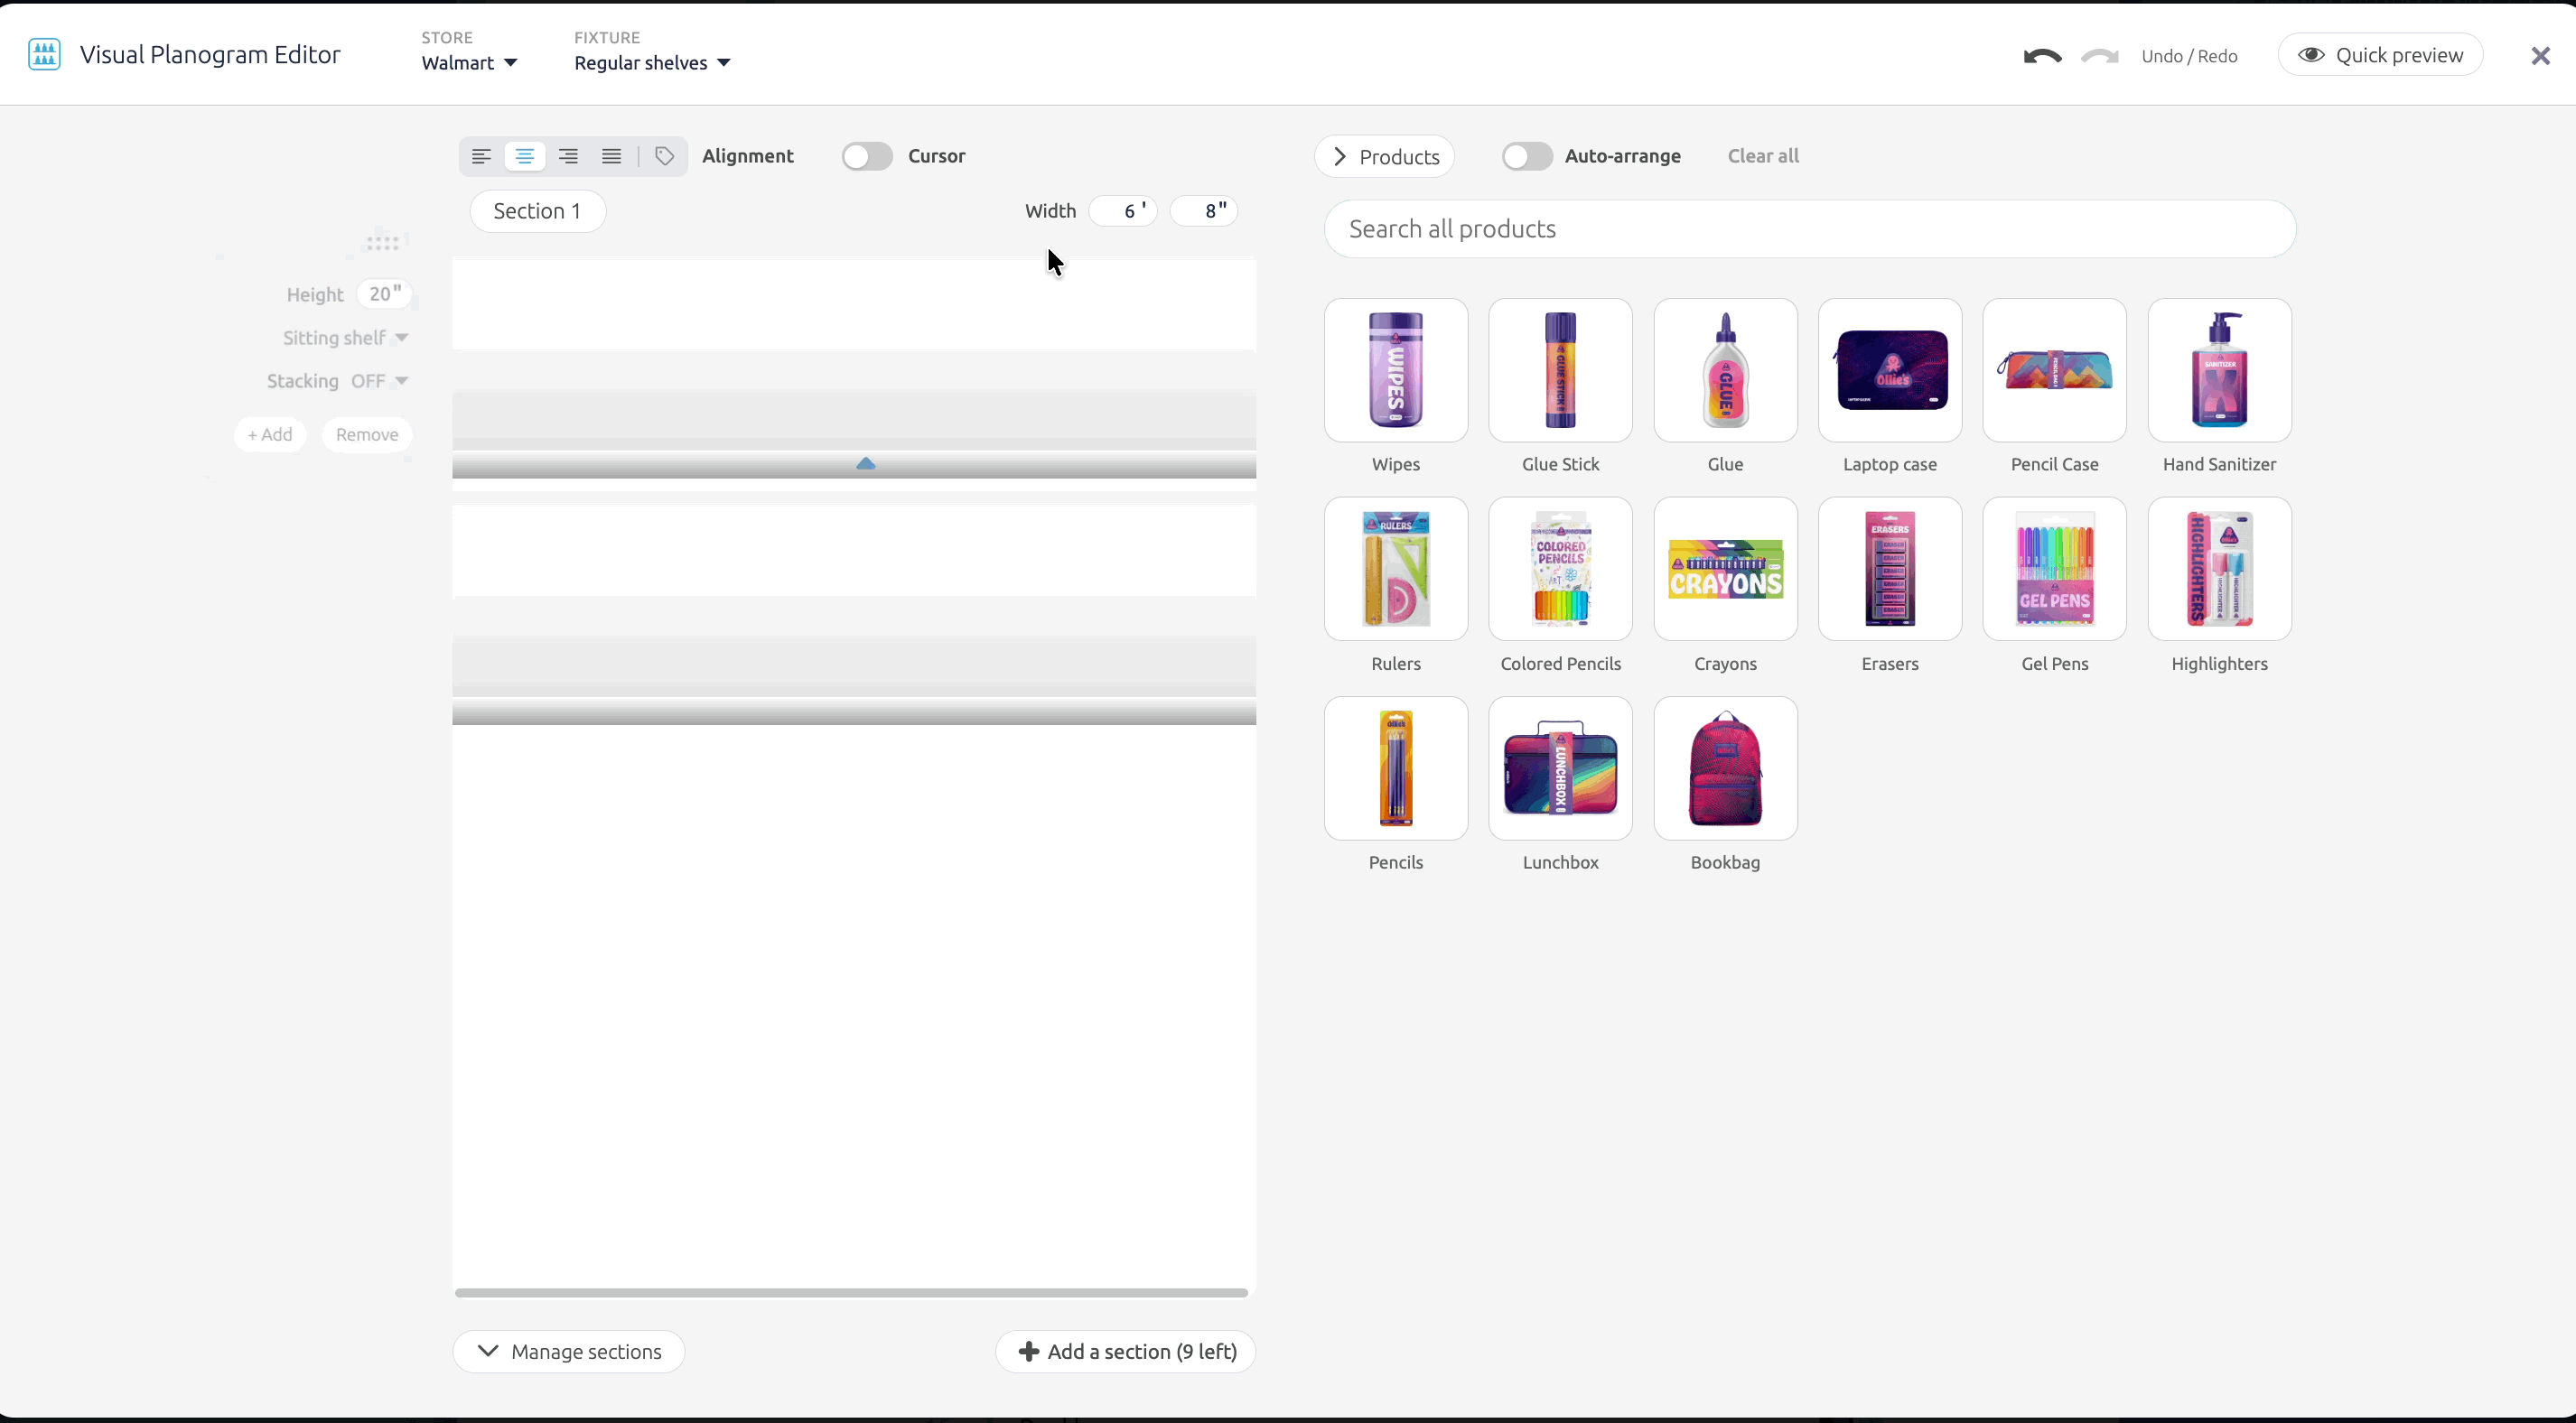The image size is (2576, 1423).
Task: Click the Visual Planogram Editor logo
Action: click(x=44, y=54)
